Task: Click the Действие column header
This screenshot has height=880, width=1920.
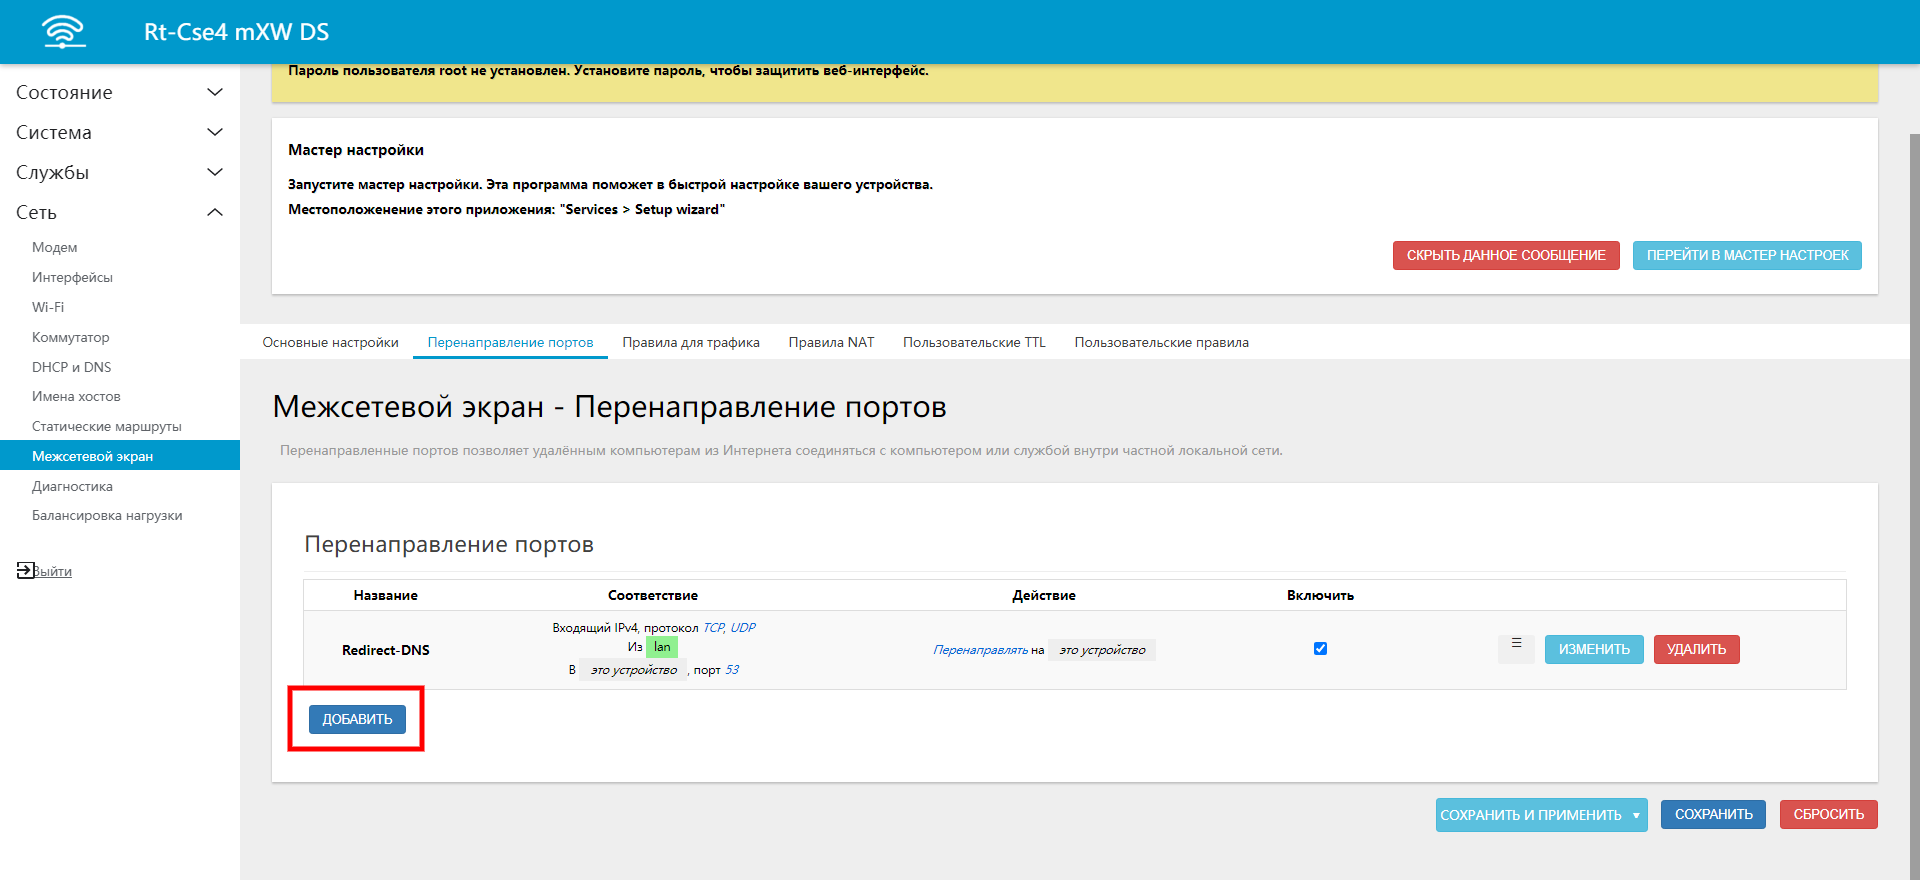Action: coord(1044,595)
